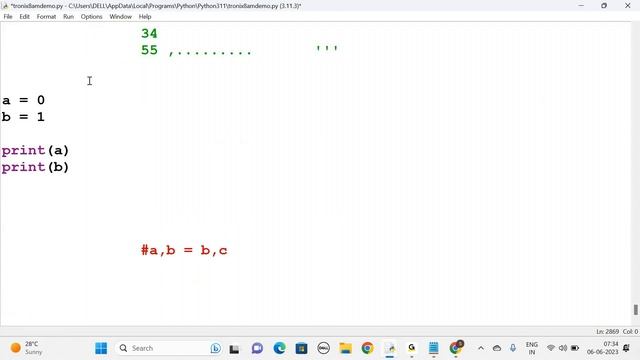The width and height of the screenshot is (640, 360).
Task: Switch ENG IN input language
Action: (531, 348)
